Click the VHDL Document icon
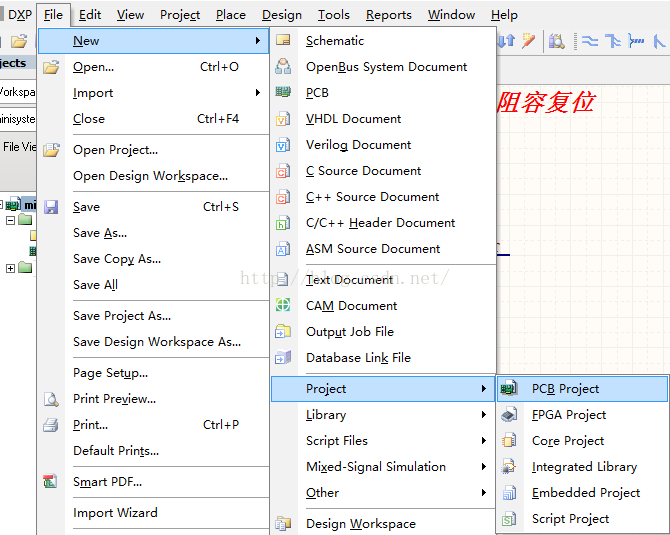 283,118
